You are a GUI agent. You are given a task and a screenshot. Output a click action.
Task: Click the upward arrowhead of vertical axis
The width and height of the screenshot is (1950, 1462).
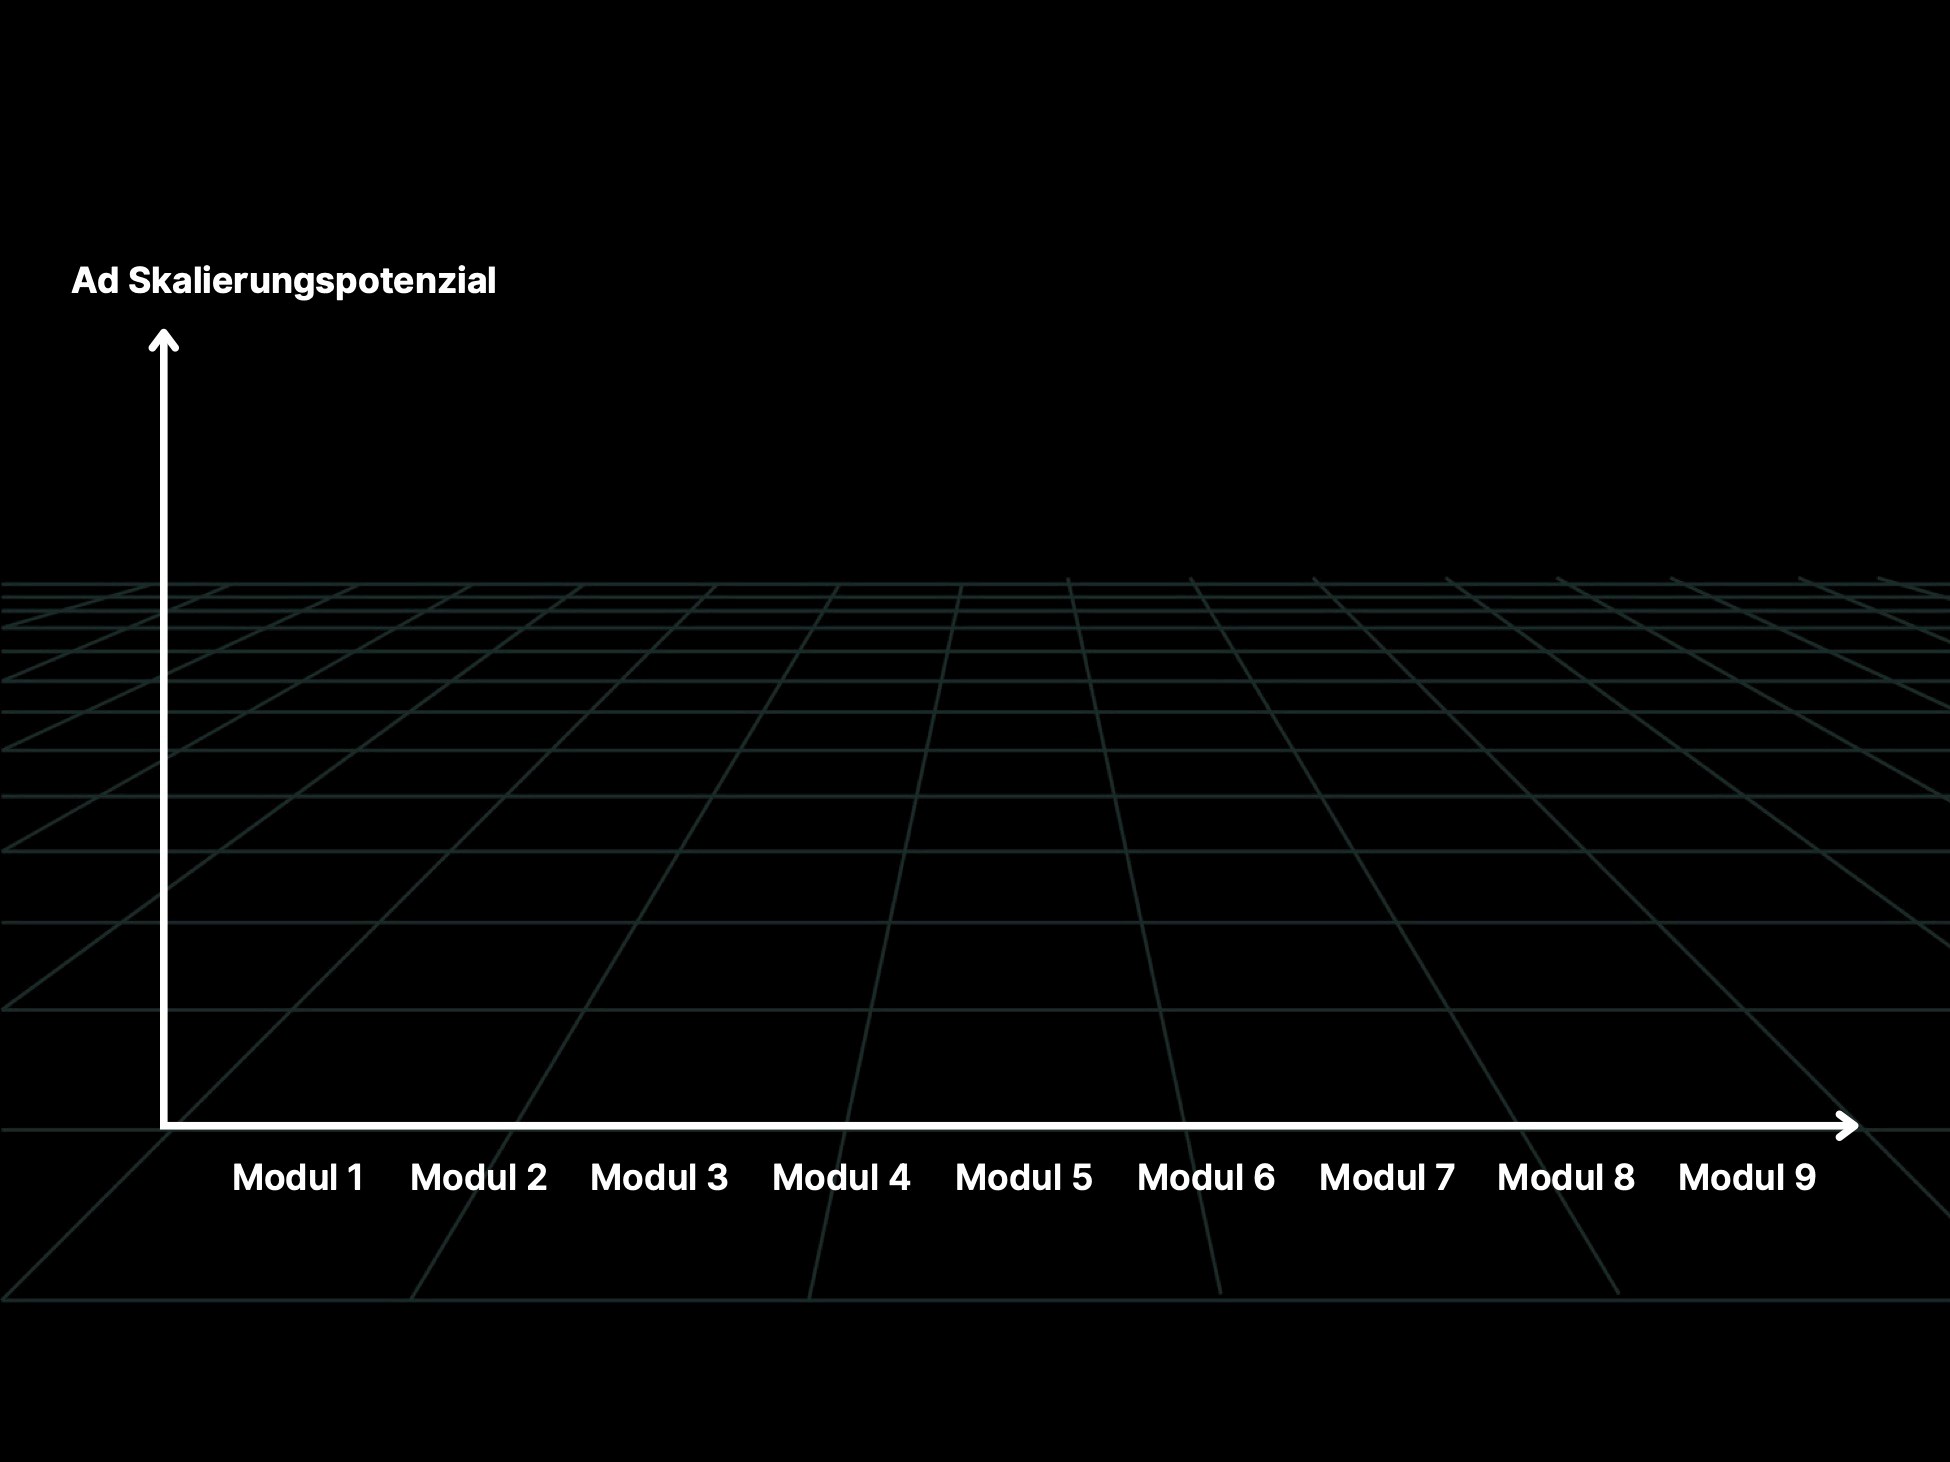(163, 339)
